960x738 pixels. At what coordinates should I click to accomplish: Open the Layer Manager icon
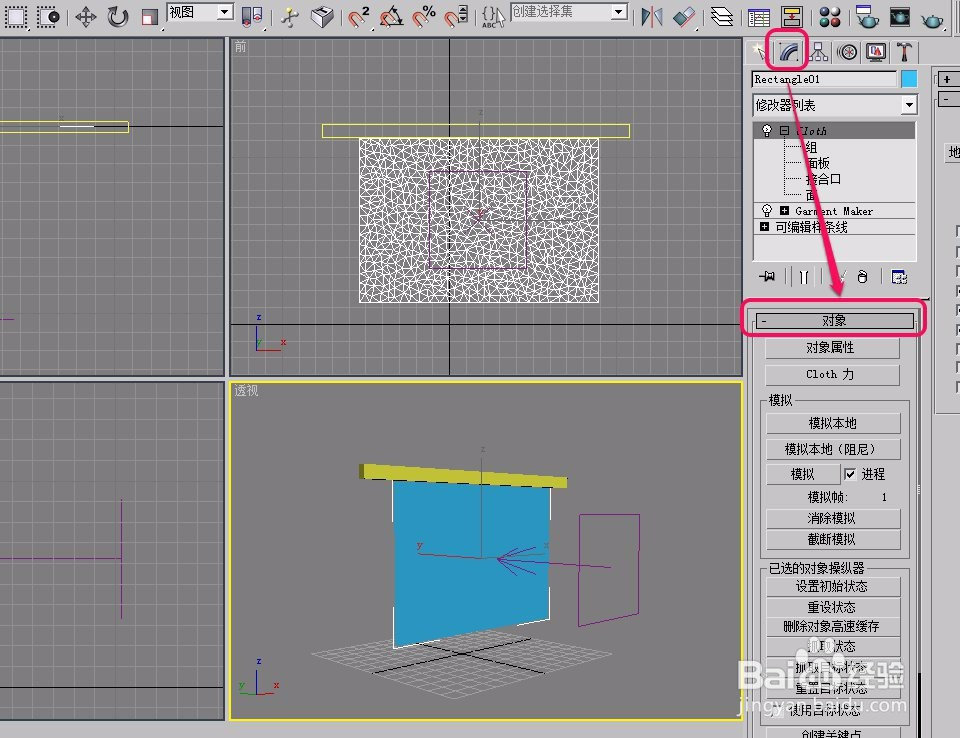[x=721, y=15]
